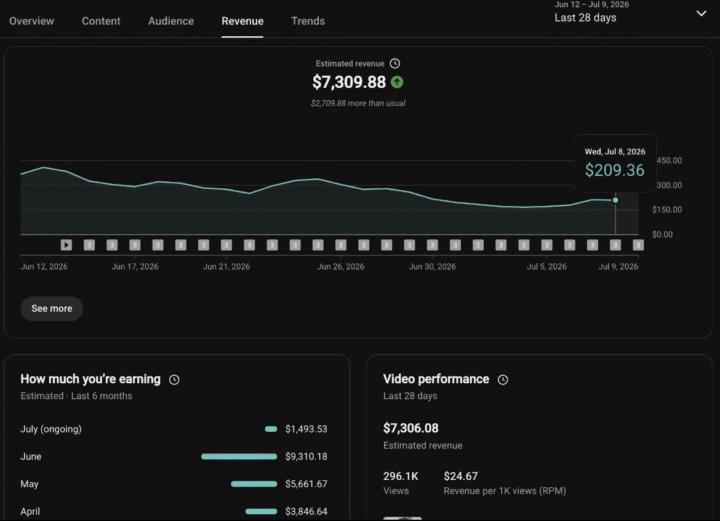Click the play marker icon under the chart
The width and height of the screenshot is (720, 521).
coord(66,245)
